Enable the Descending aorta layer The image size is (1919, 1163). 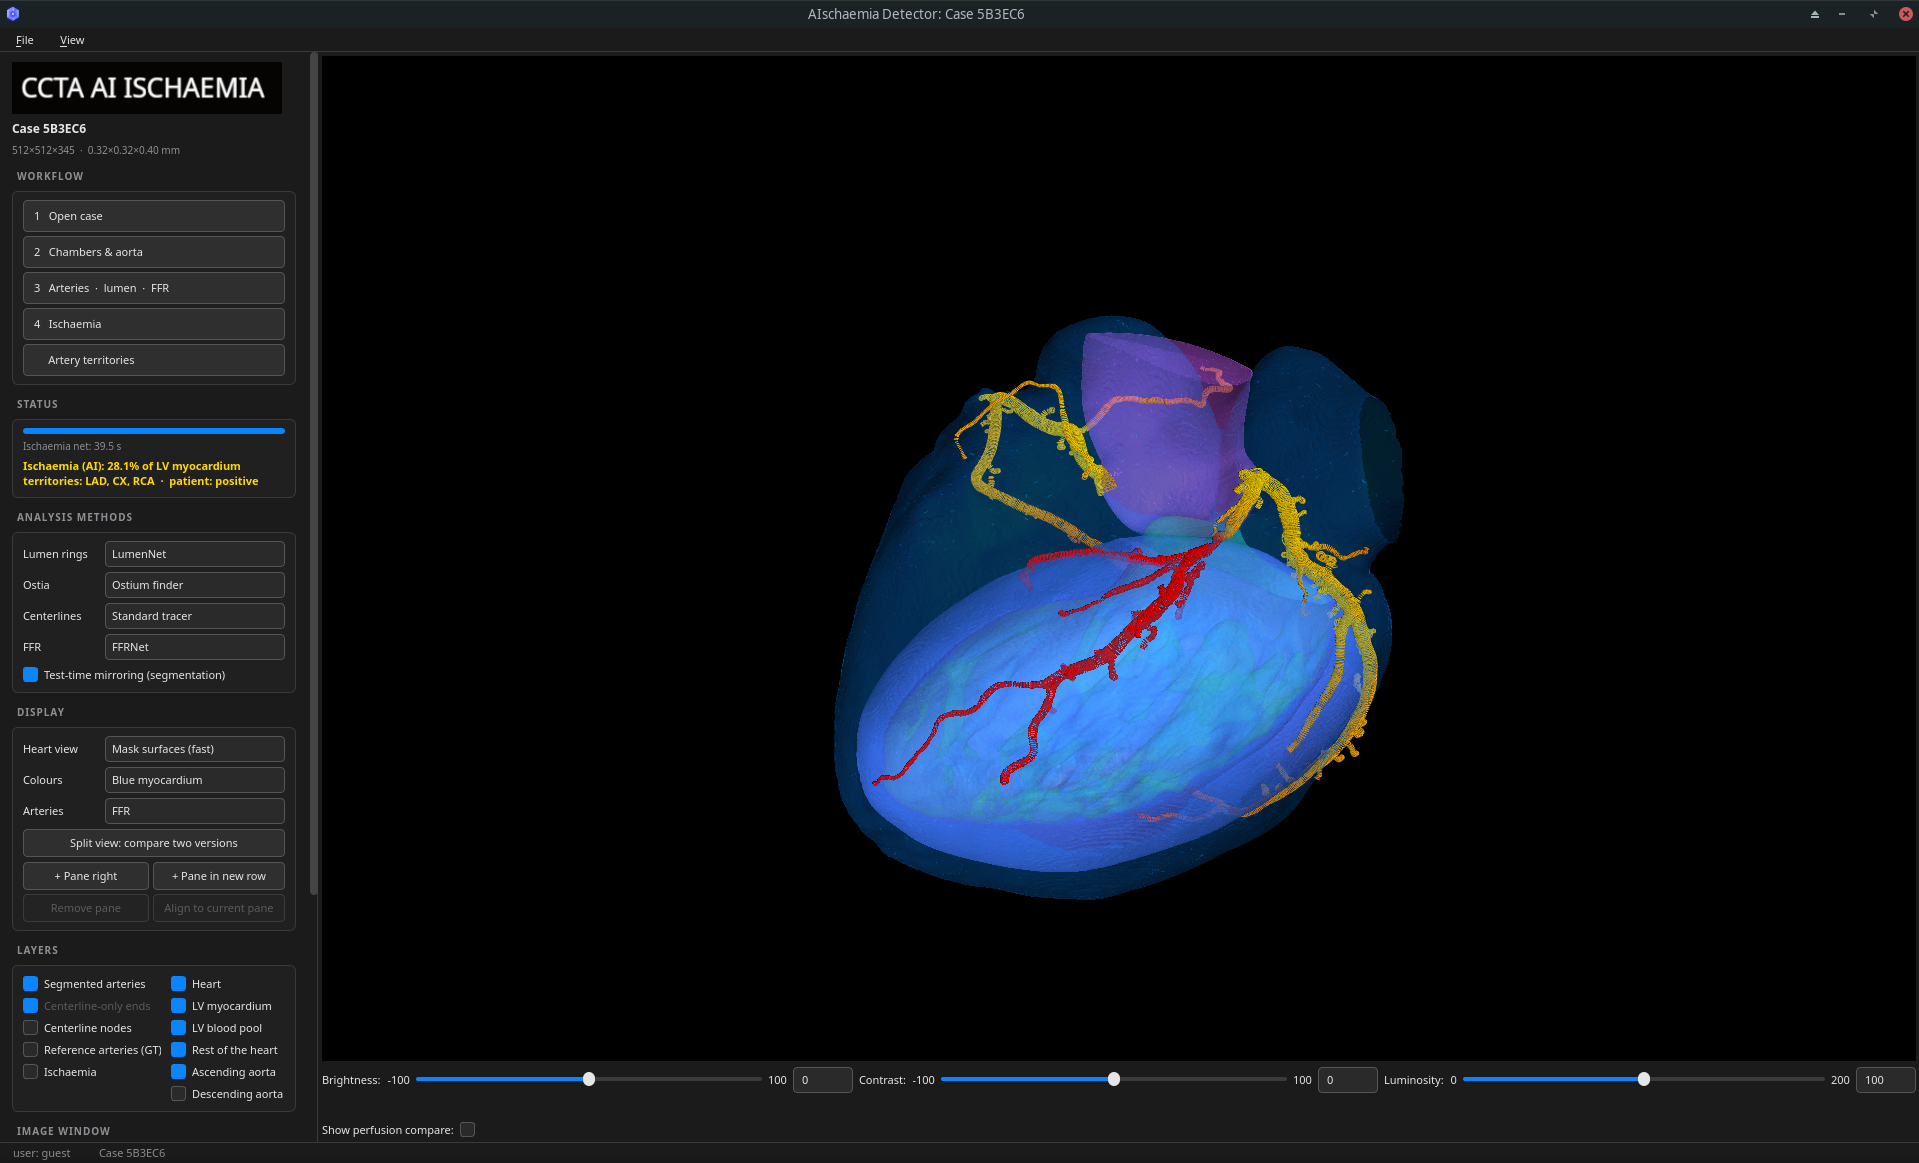(x=179, y=1094)
